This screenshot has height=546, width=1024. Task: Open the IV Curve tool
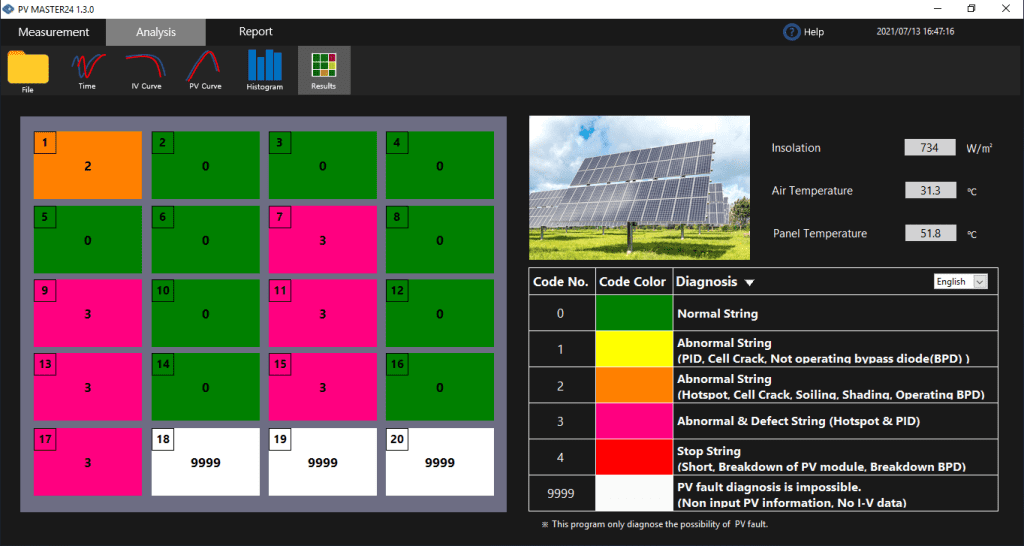[146, 71]
